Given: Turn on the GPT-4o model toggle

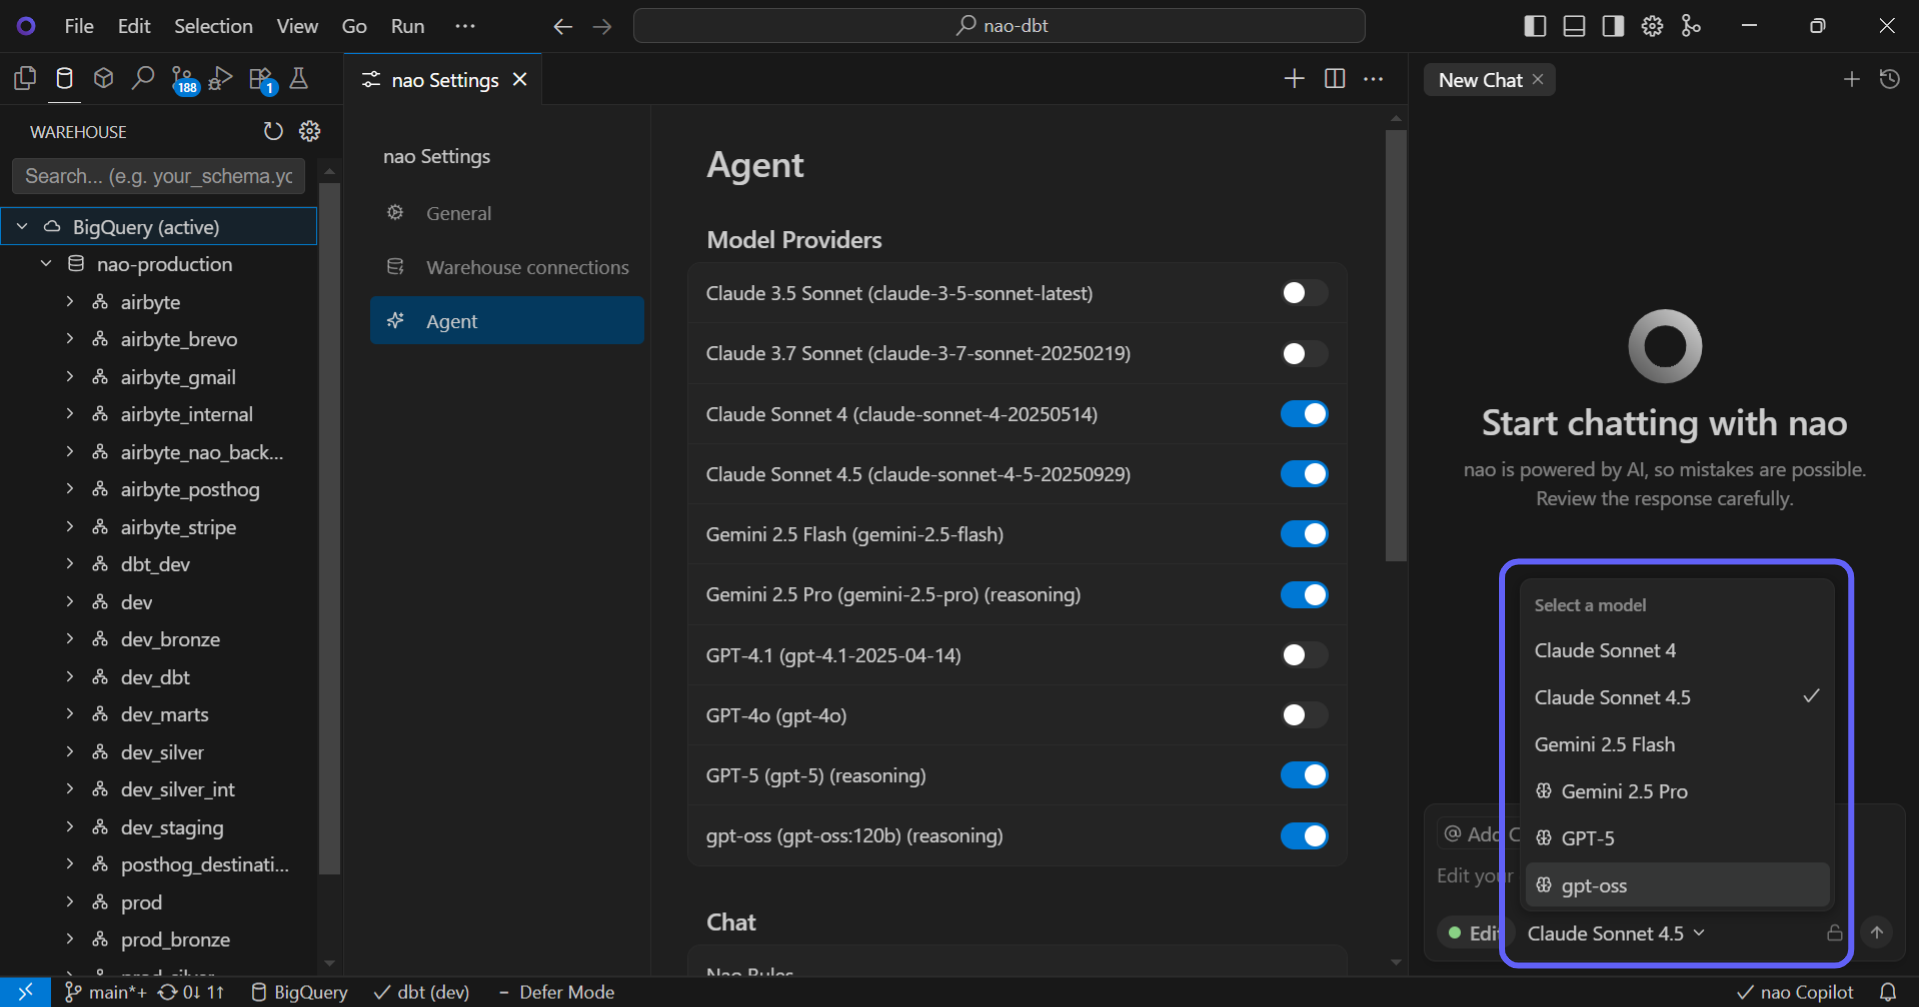Looking at the screenshot, I should (x=1303, y=715).
